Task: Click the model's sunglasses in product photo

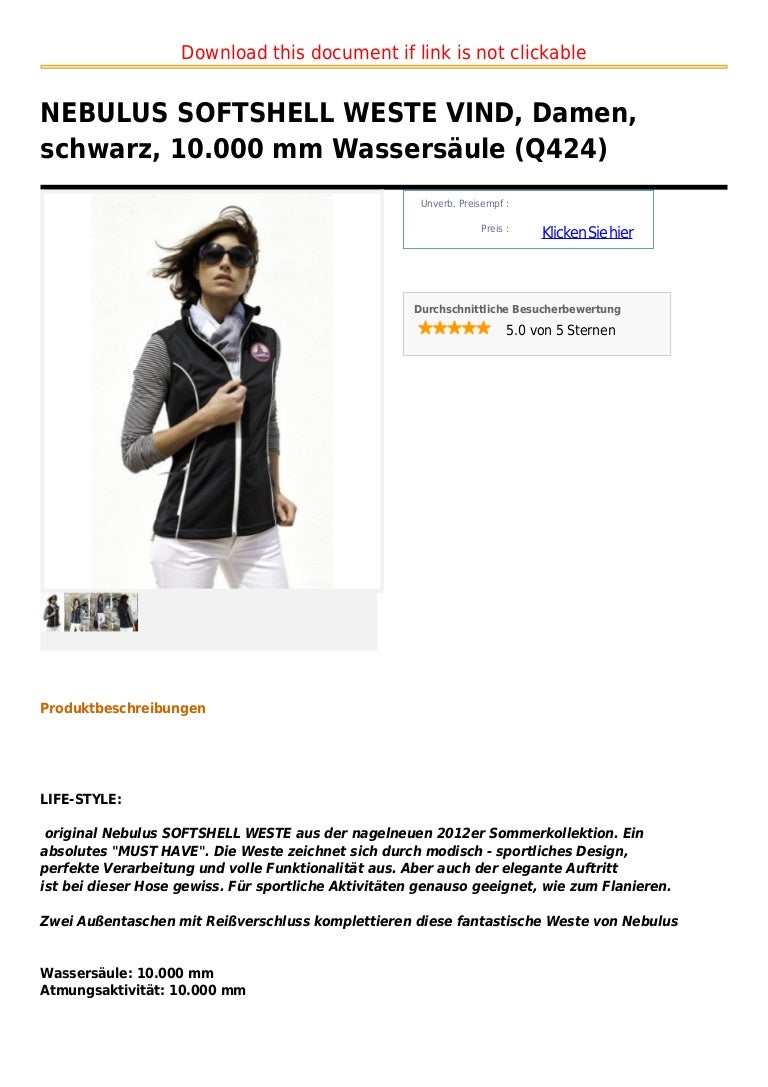Action: [x=226, y=254]
